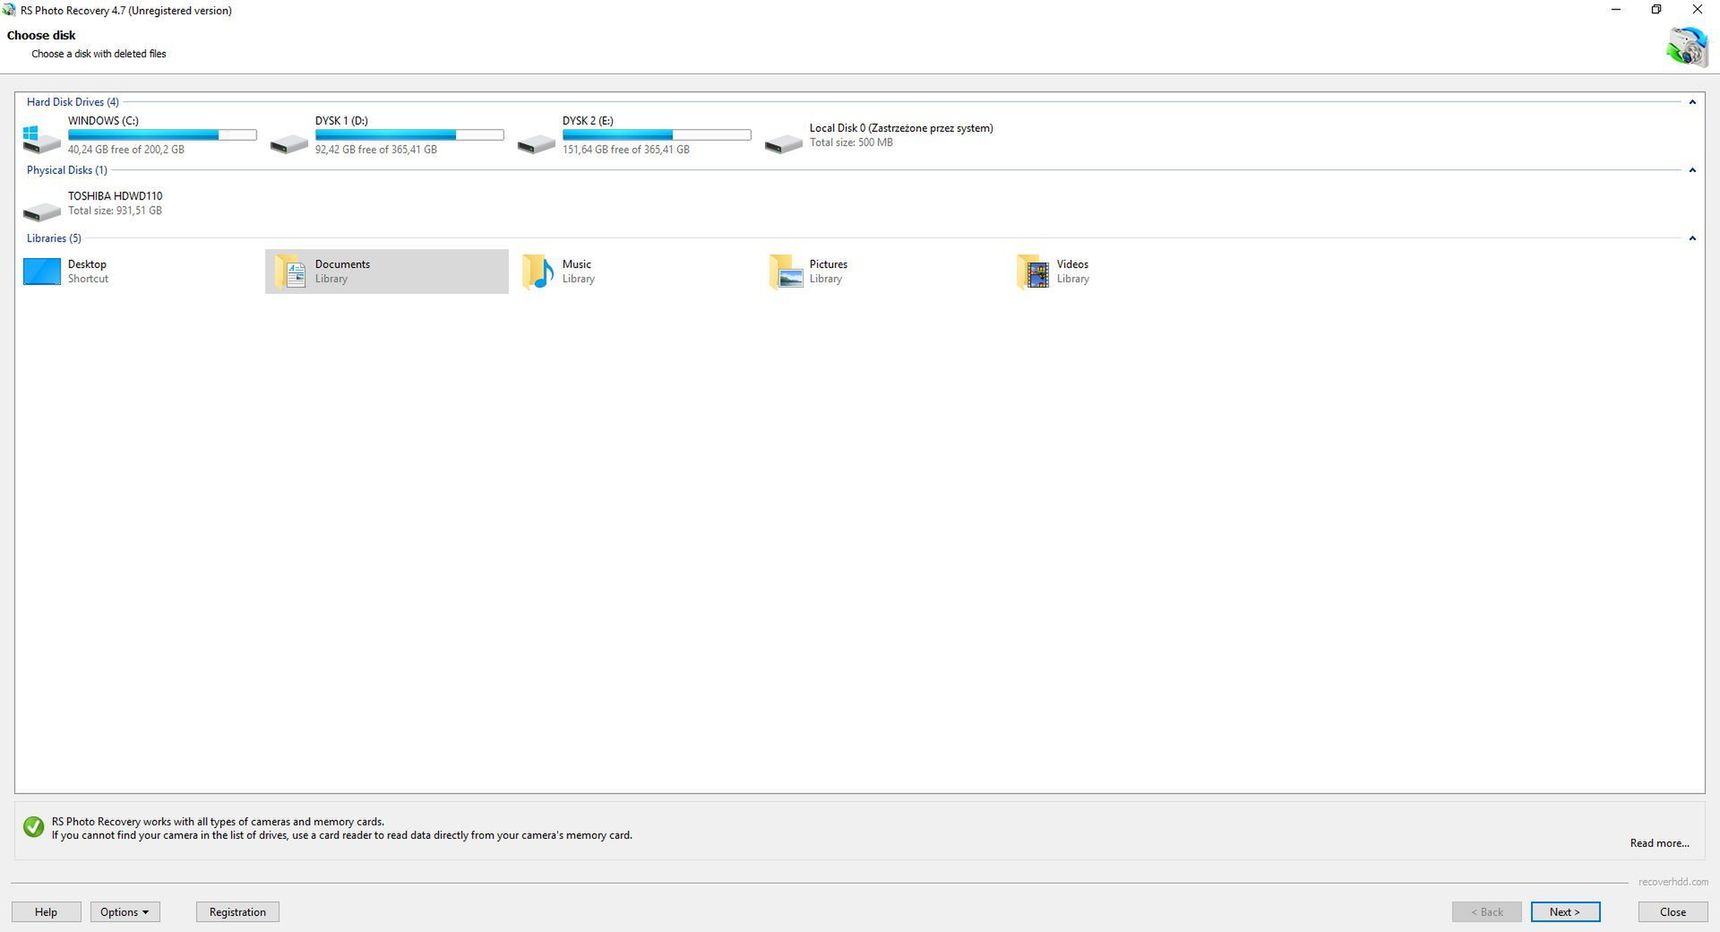Click the Next button

point(1565,912)
